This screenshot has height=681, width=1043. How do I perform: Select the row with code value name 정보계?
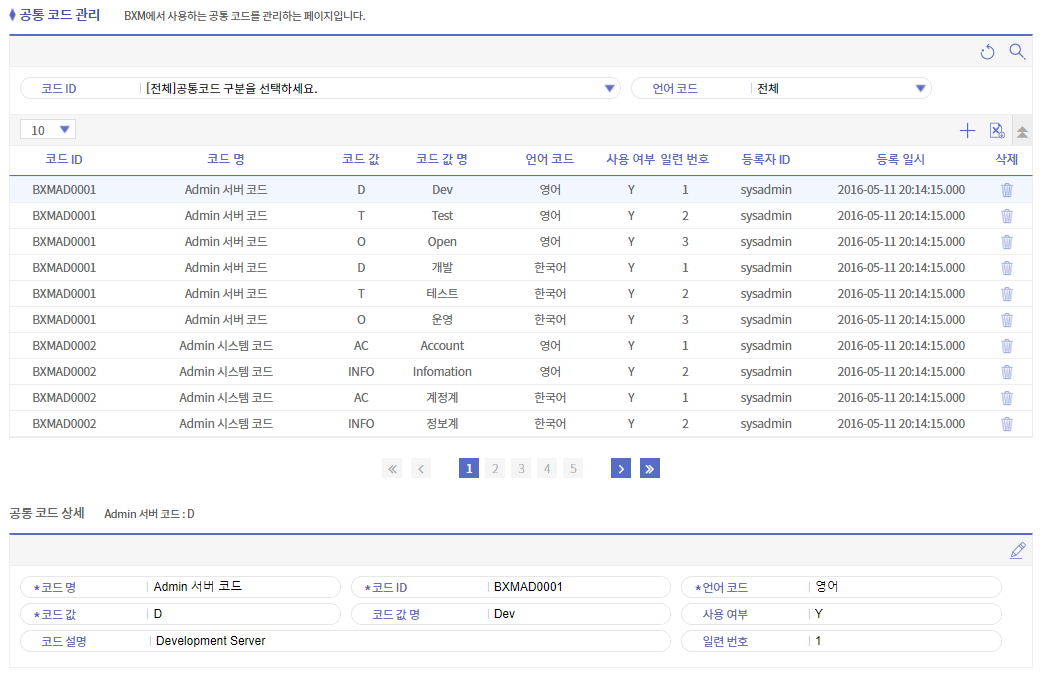[521, 424]
